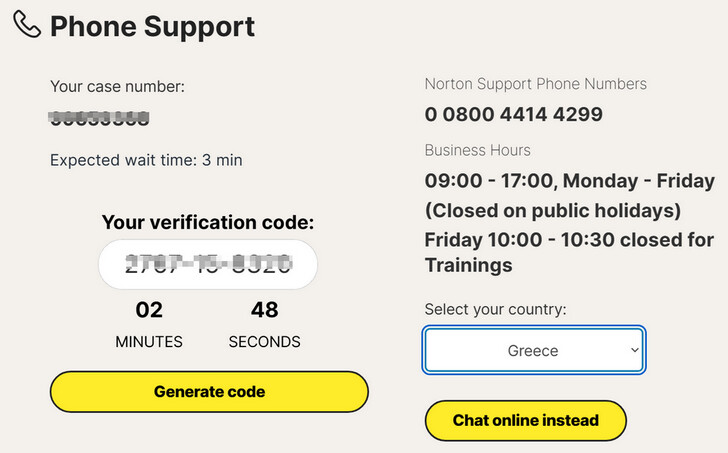Click the Phone Support heading
The height and width of the screenshot is (453, 728).
[152, 26]
